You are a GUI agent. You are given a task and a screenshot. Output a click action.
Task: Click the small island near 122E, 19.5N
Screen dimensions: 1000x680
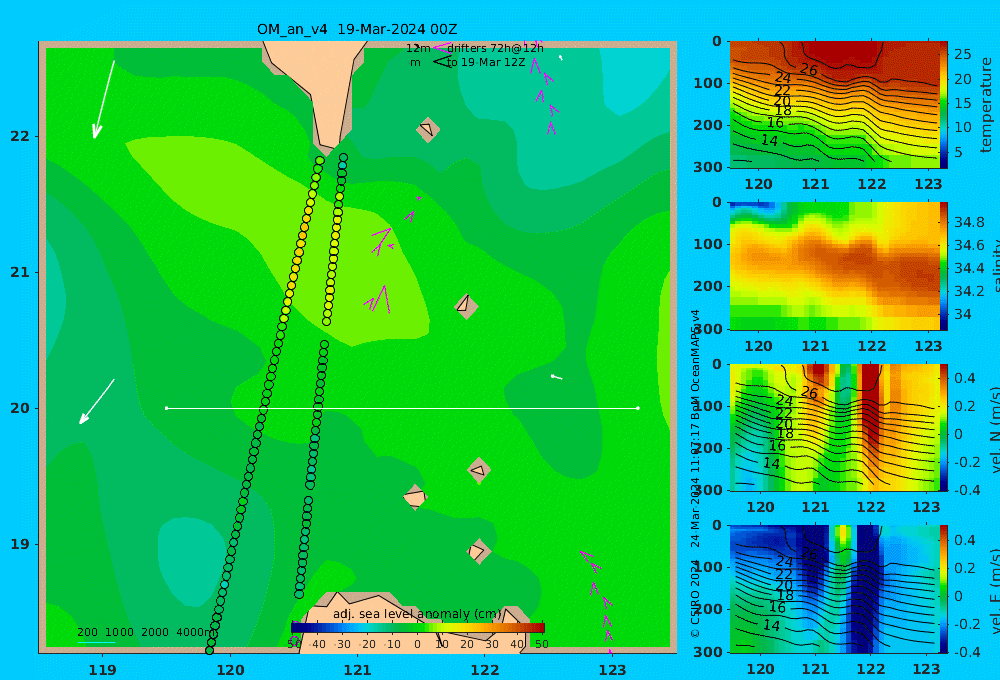(x=479, y=471)
